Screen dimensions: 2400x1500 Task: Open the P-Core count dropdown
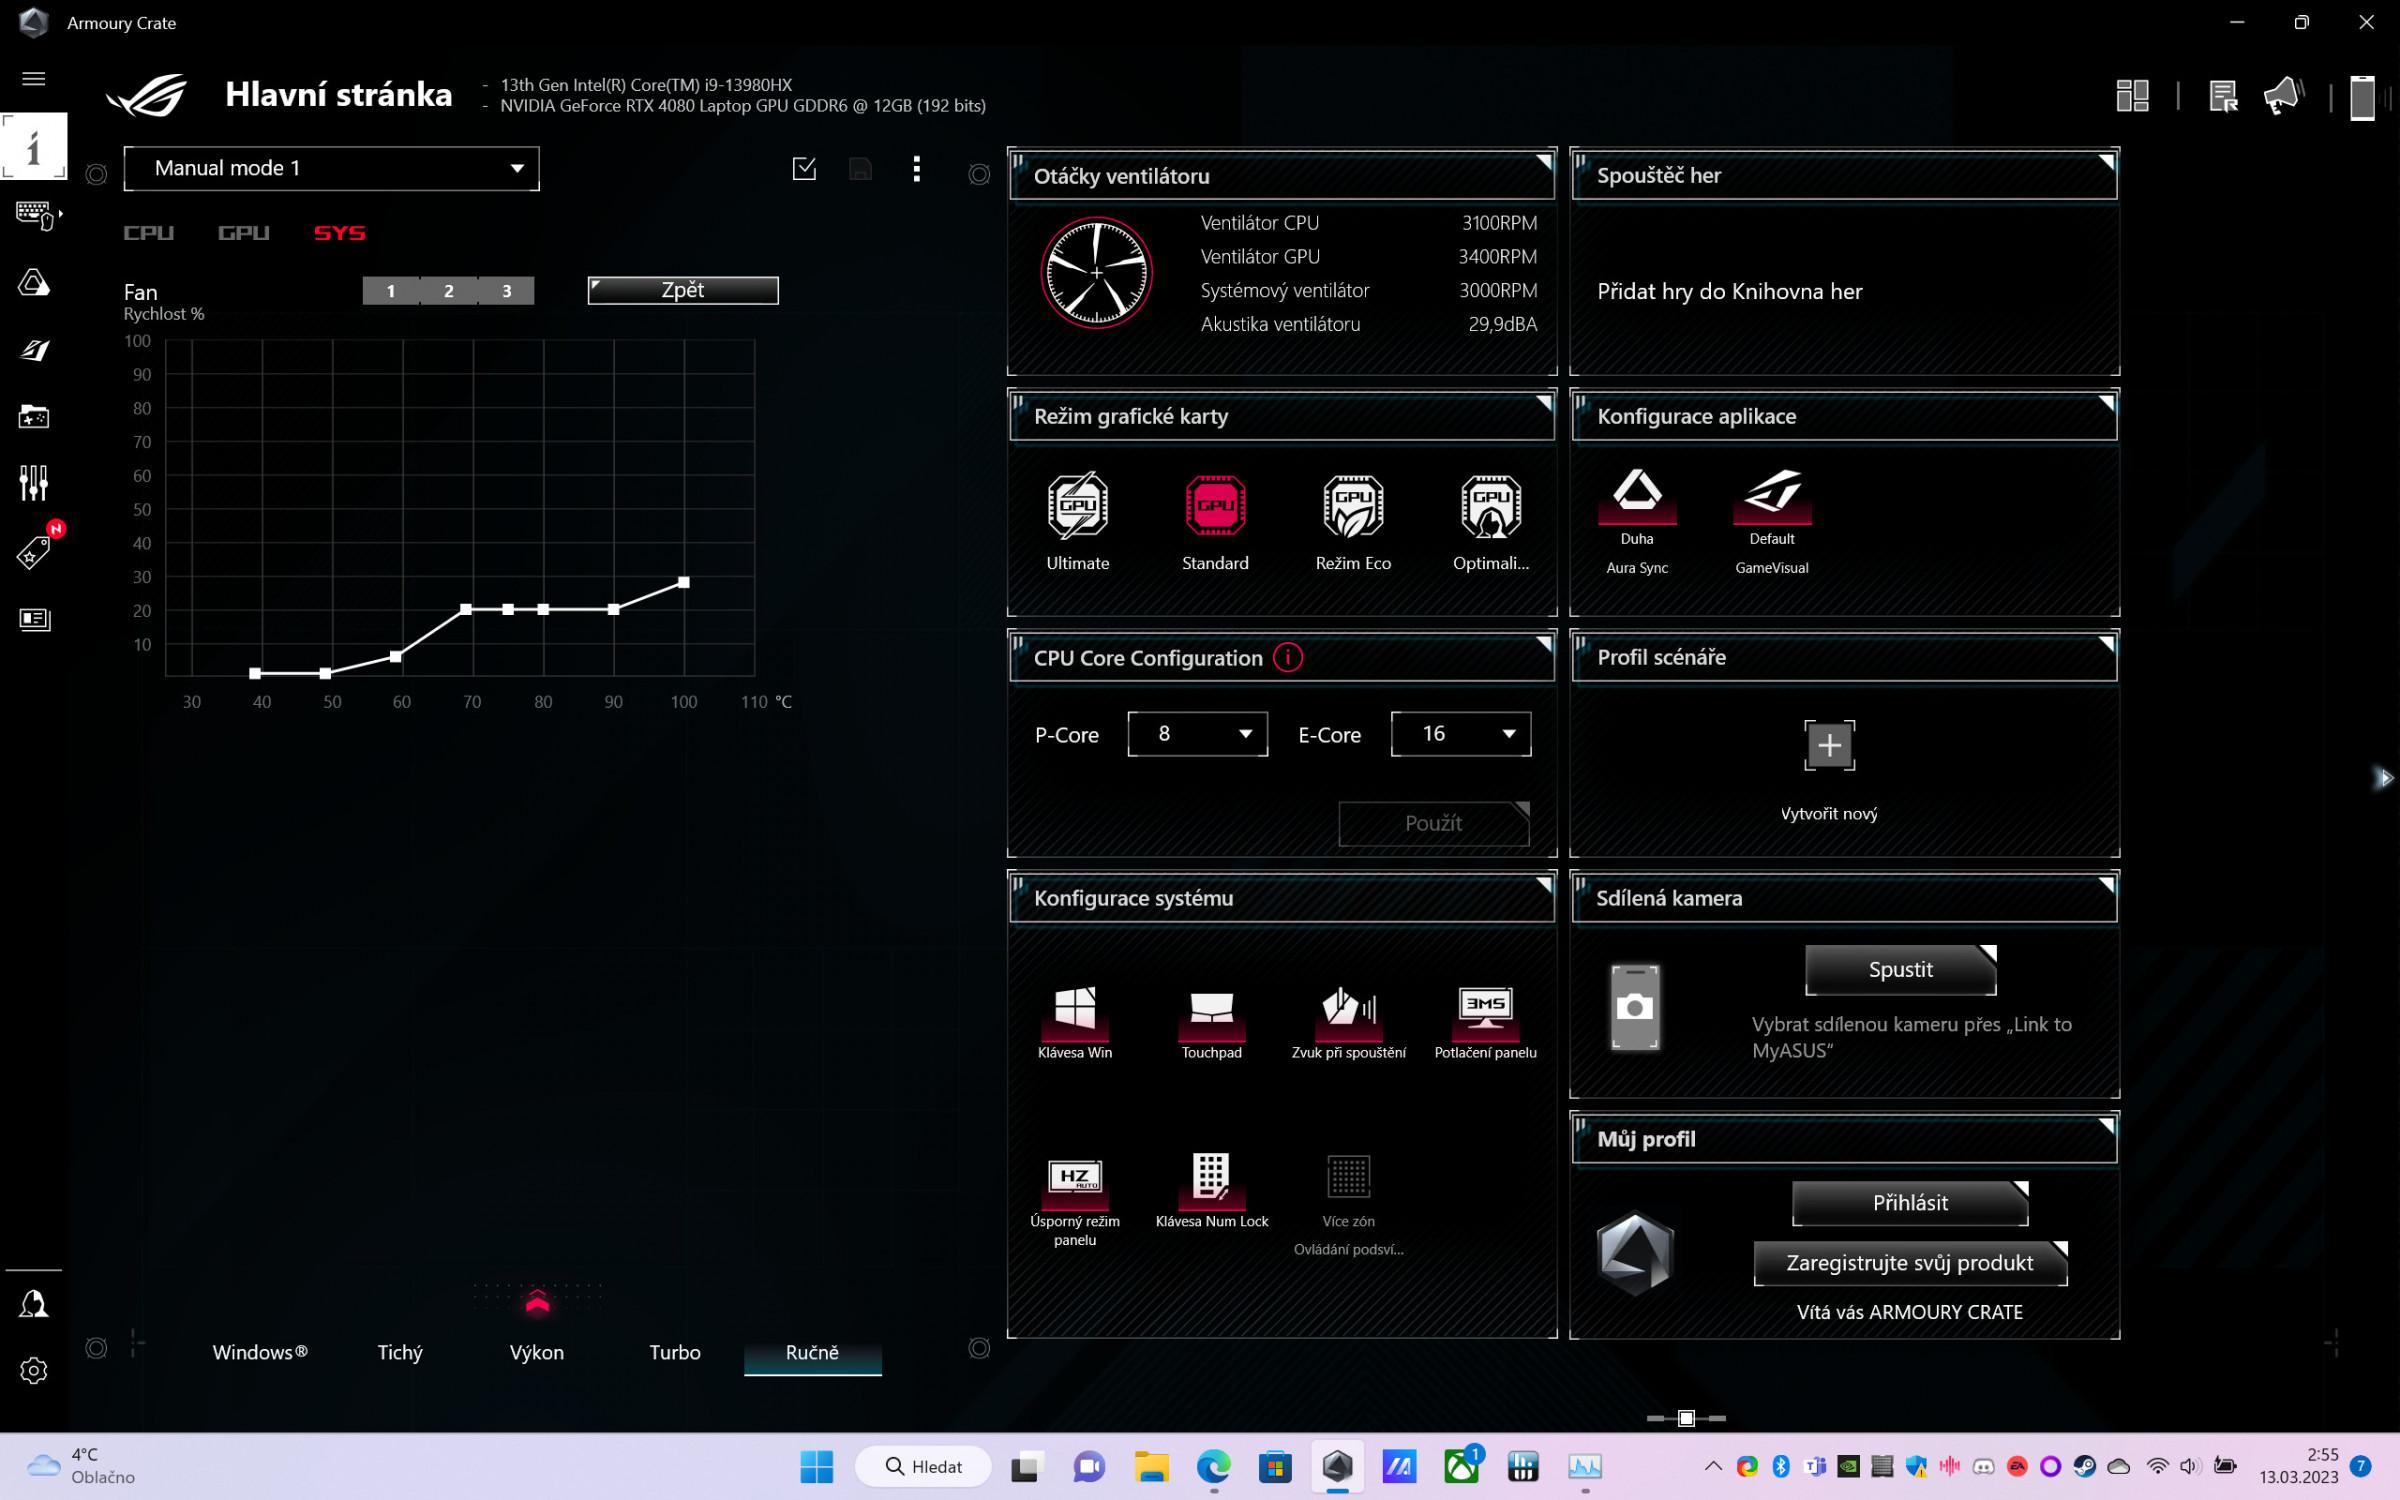click(x=1197, y=734)
